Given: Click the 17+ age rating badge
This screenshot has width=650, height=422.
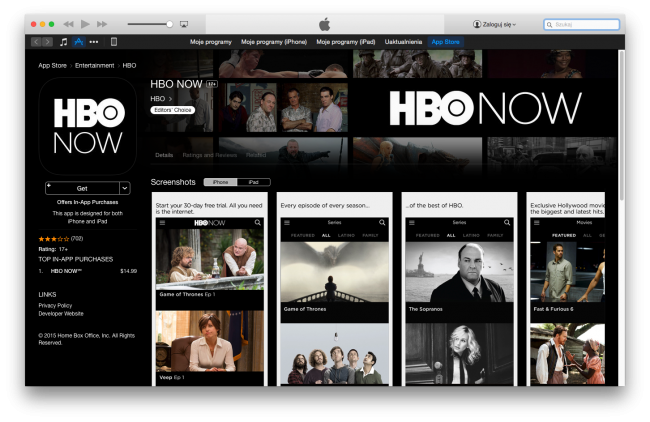Looking at the screenshot, I should coord(212,84).
